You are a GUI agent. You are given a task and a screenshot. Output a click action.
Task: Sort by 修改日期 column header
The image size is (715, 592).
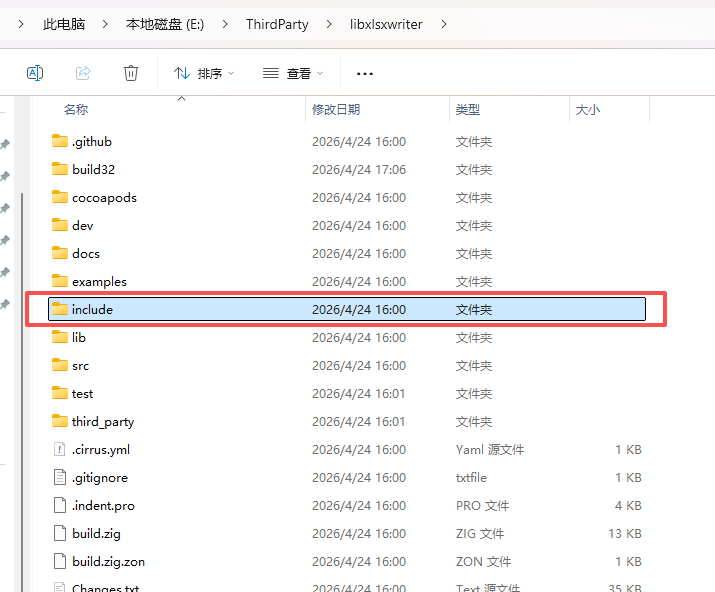[336, 109]
